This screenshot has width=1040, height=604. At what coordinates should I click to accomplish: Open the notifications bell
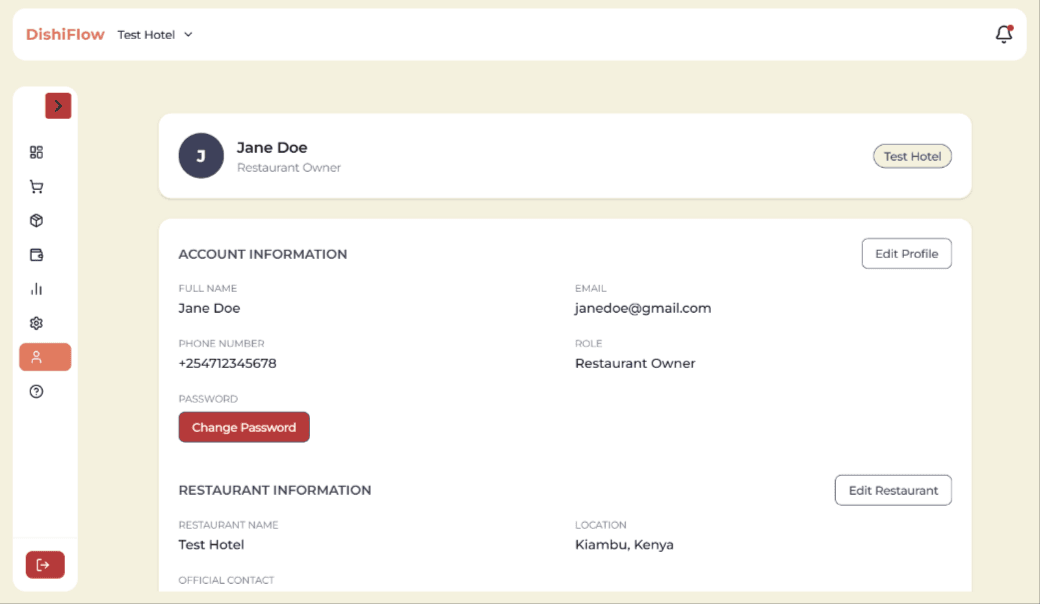coord(1004,35)
